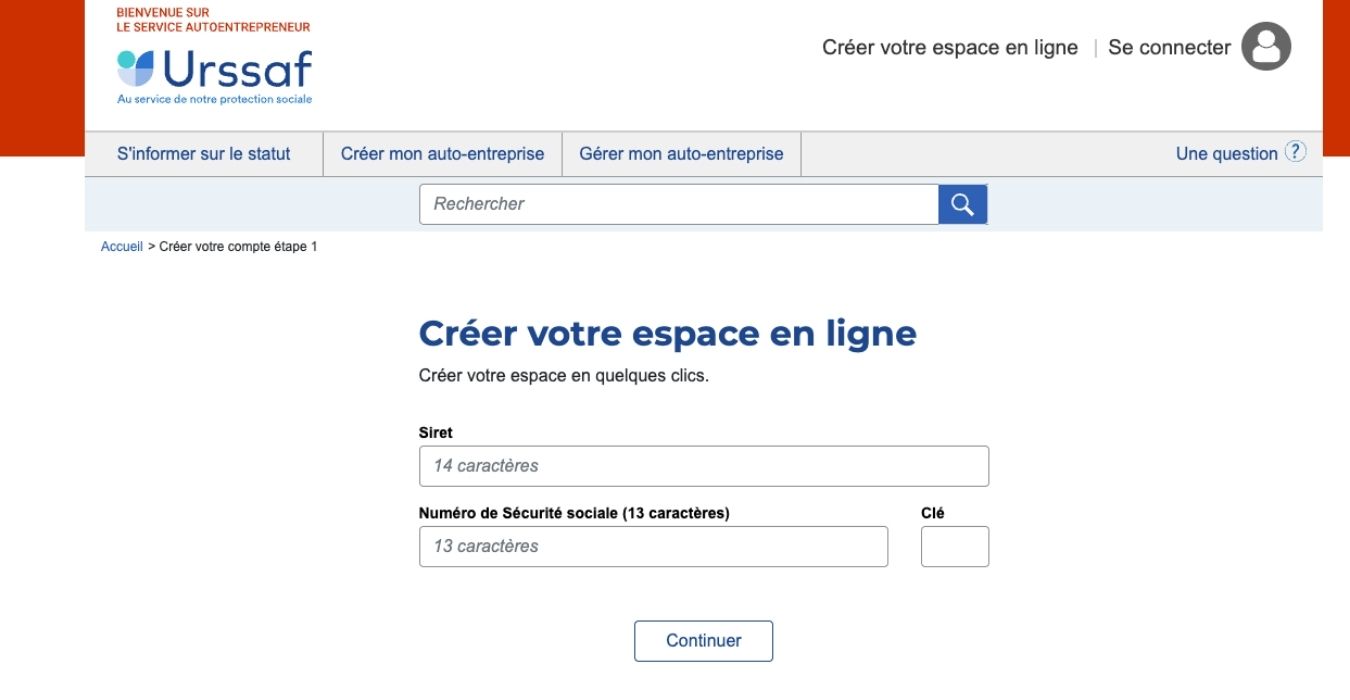Screen dimensions: 1350x700
Task: Open 'Créer votre espace en ligne' link
Action: tap(950, 46)
